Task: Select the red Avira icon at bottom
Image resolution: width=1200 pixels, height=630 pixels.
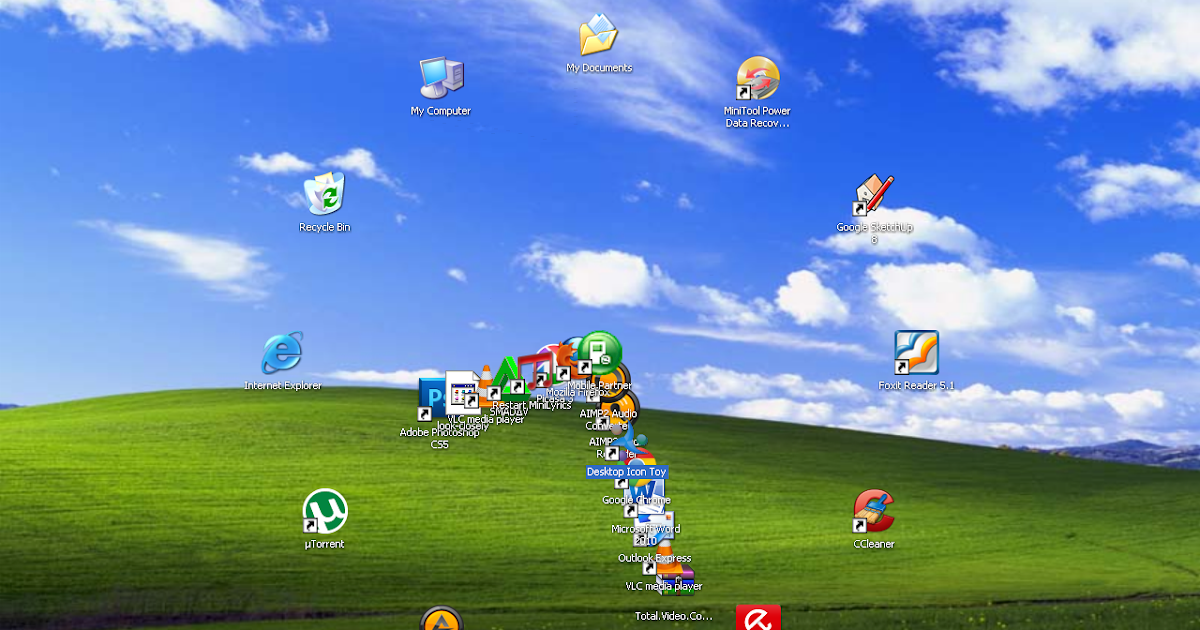Action: pyautogui.click(x=758, y=617)
